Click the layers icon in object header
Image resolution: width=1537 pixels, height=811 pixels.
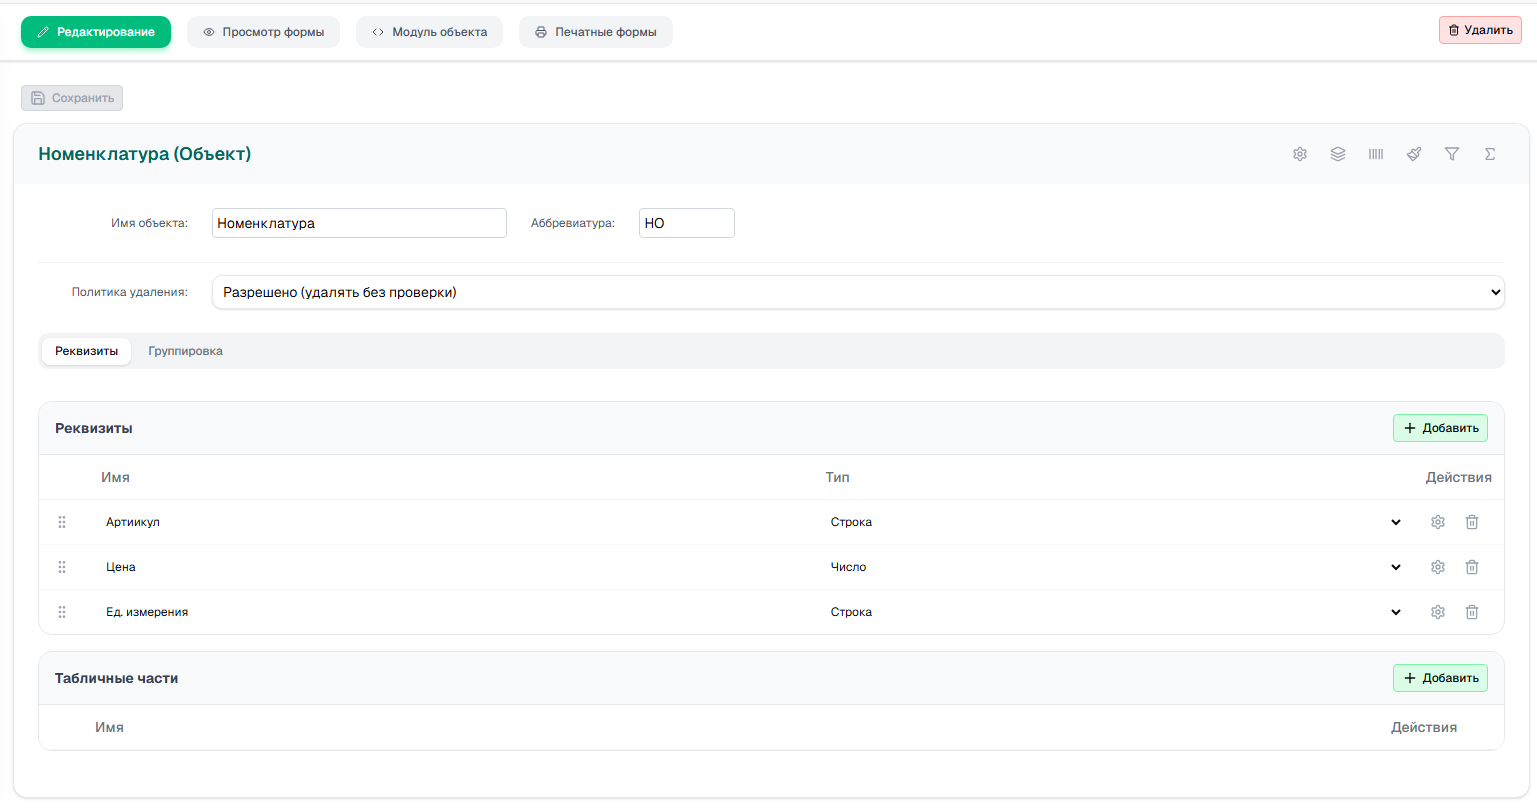click(x=1338, y=154)
